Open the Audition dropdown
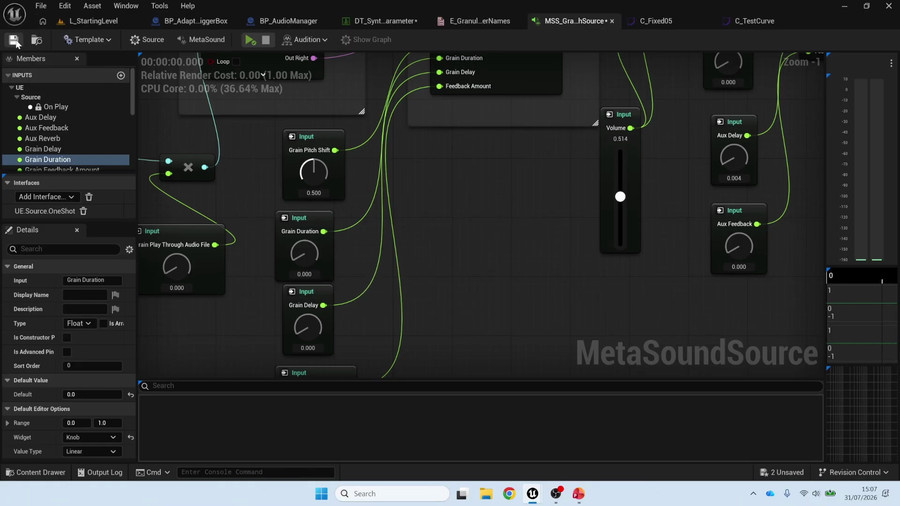 click(x=305, y=40)
